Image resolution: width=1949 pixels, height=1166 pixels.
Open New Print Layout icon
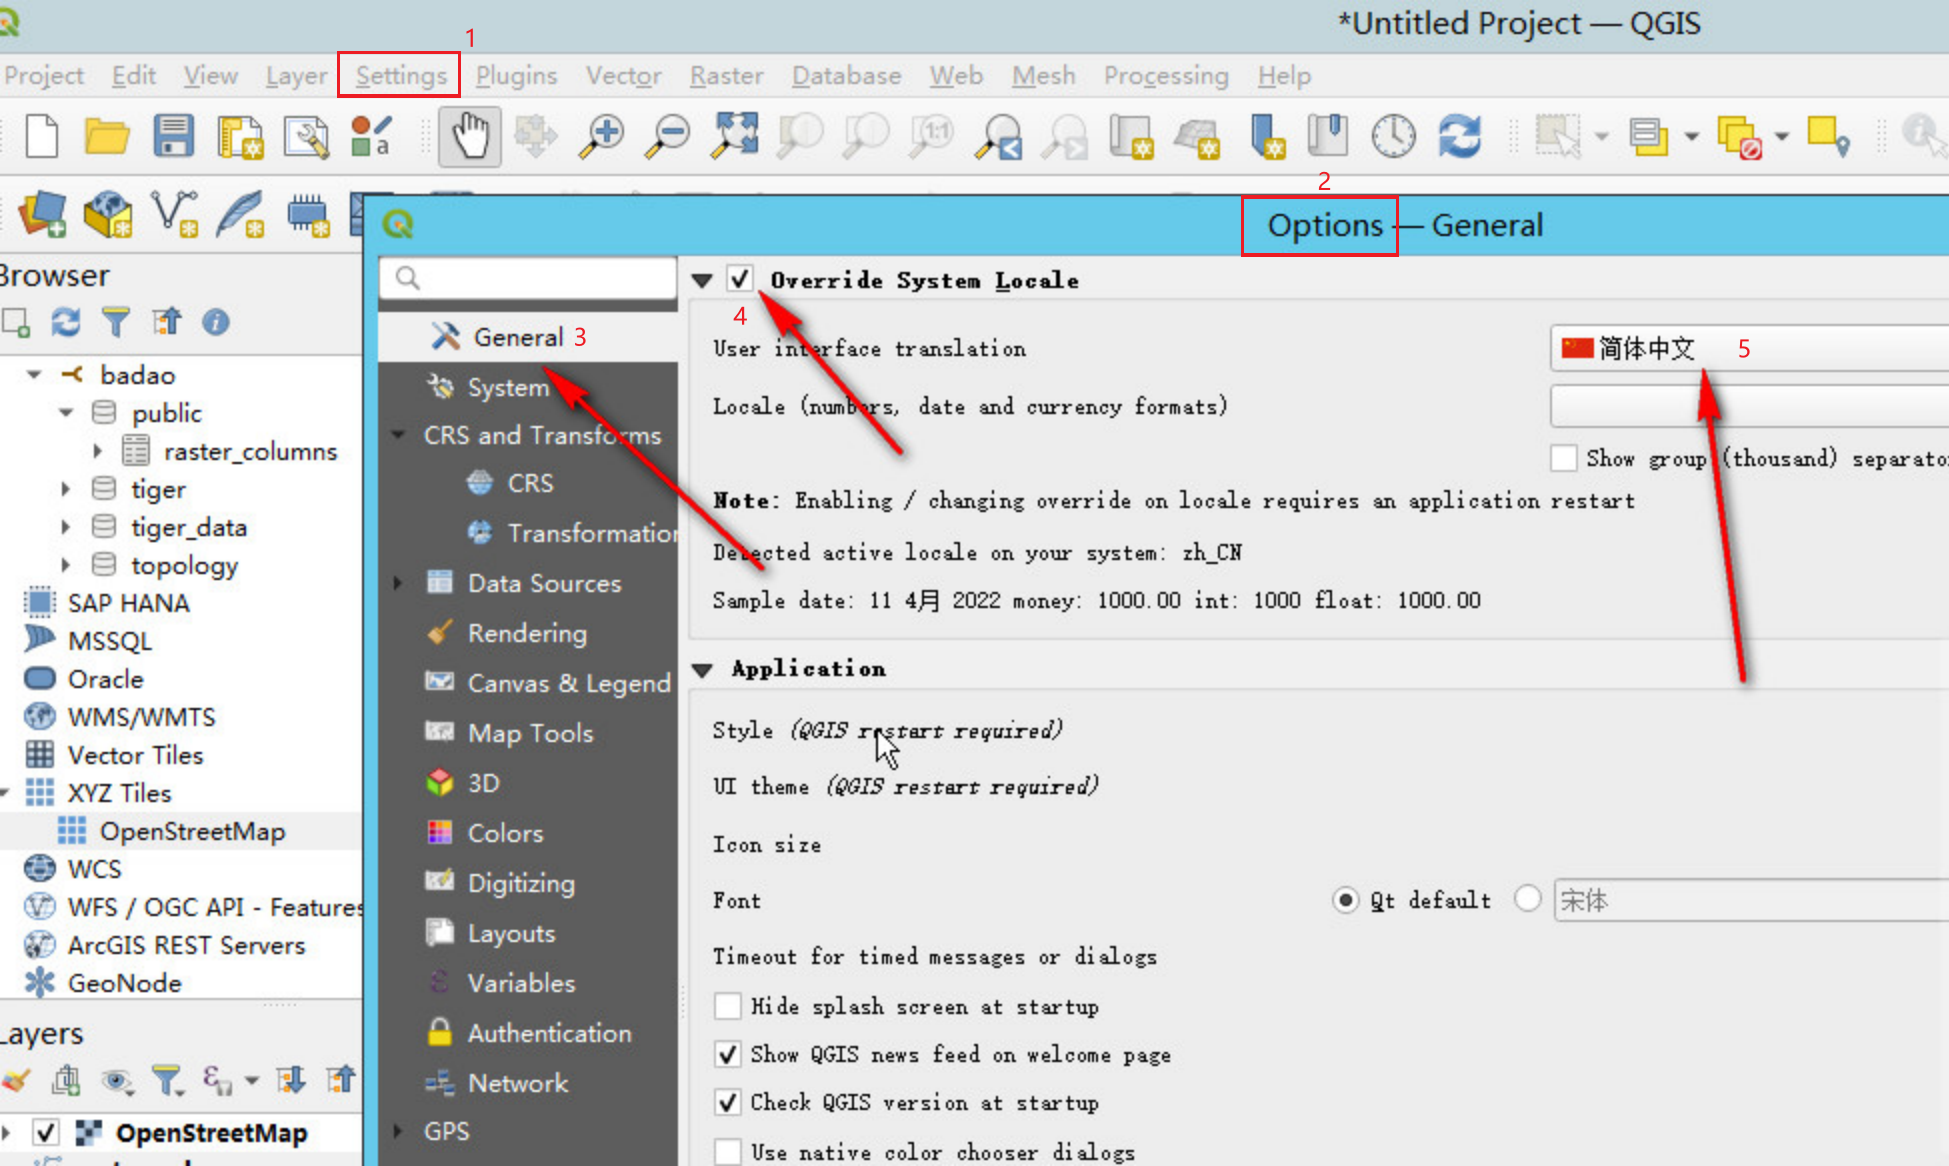[240, 137]
